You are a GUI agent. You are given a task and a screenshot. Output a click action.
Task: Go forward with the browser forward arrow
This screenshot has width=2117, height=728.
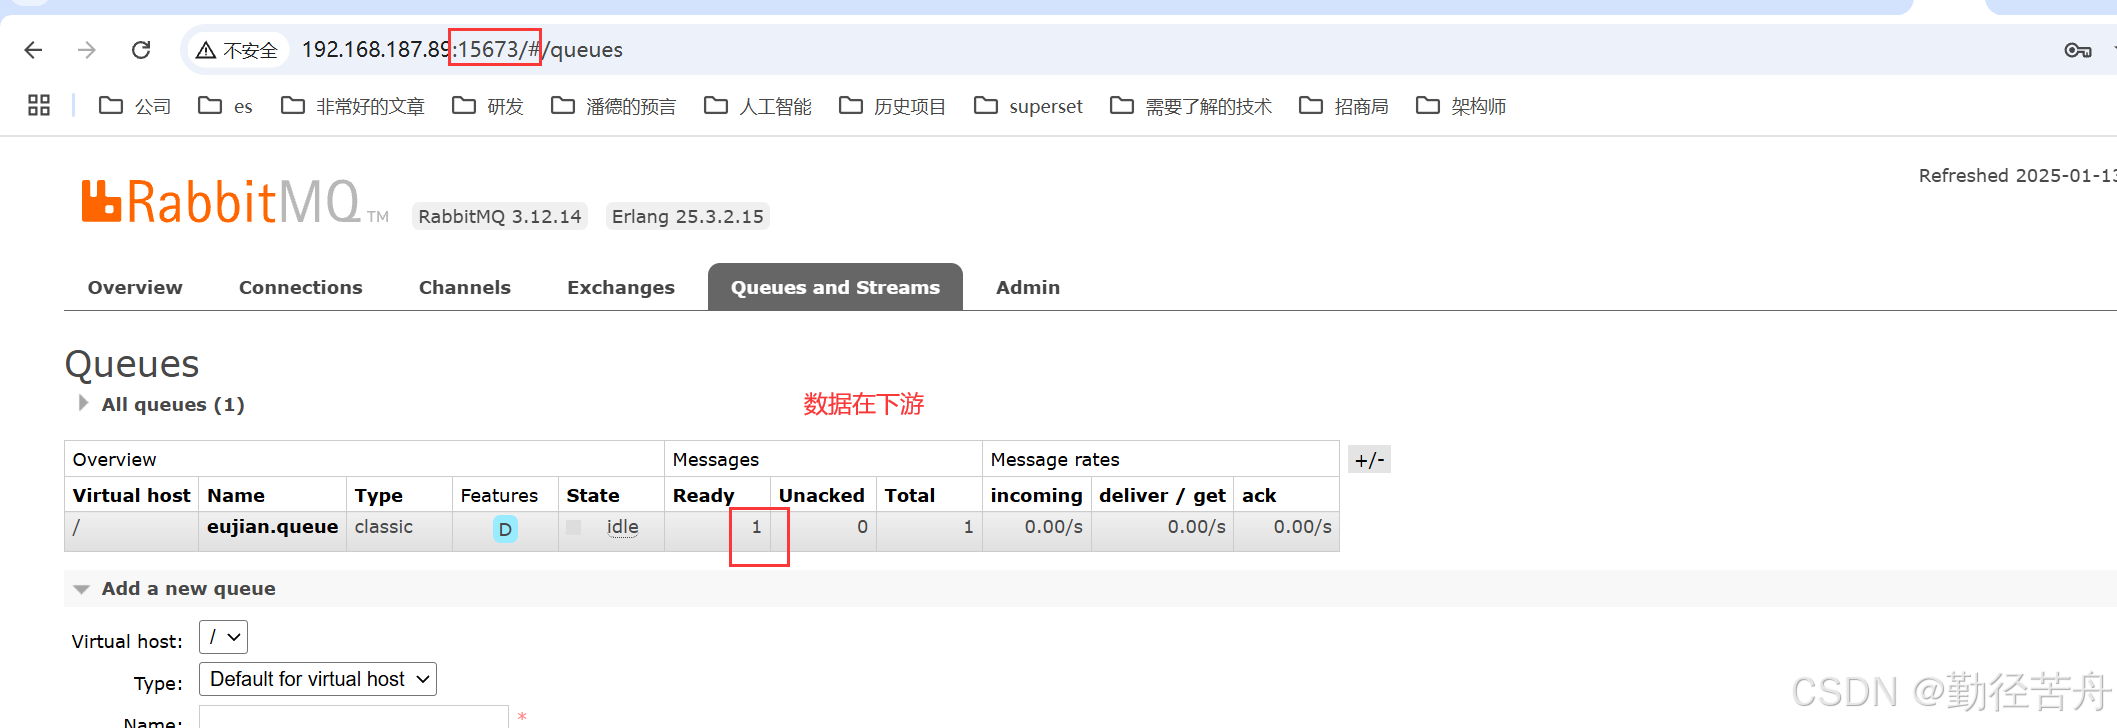(x=87, y=50)
